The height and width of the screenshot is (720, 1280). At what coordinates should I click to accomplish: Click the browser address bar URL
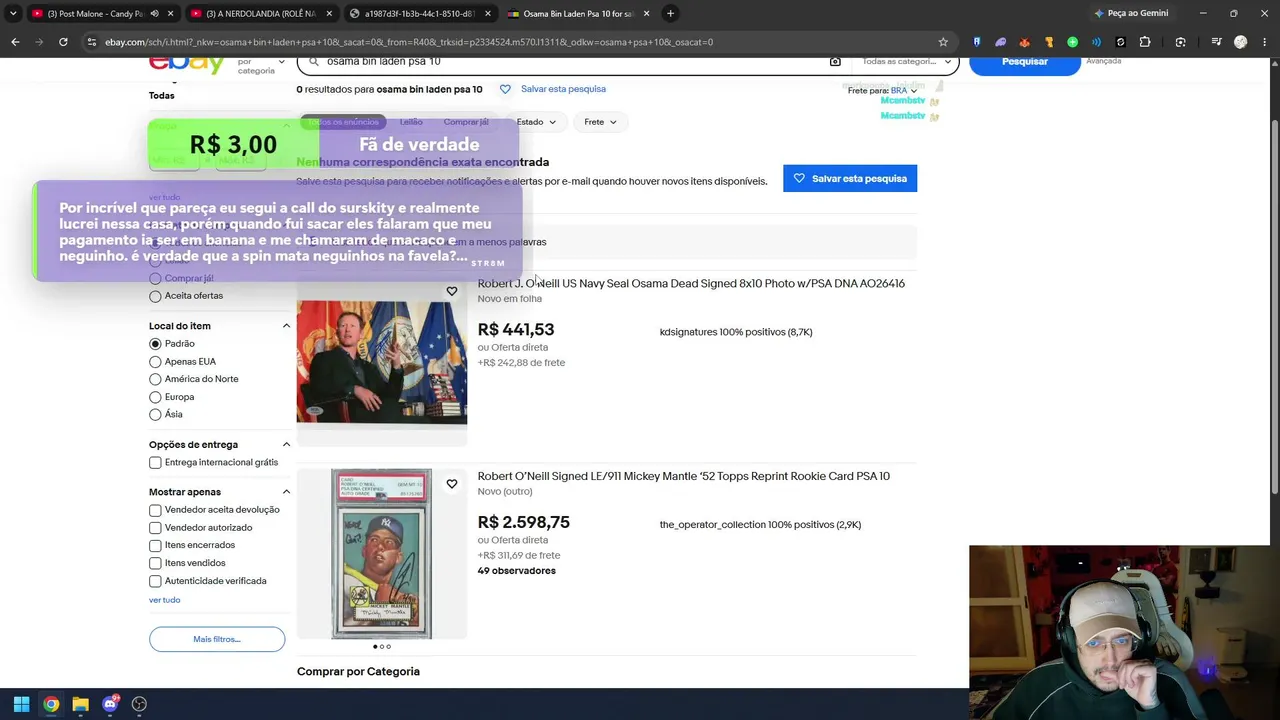(x=409, y=42)
